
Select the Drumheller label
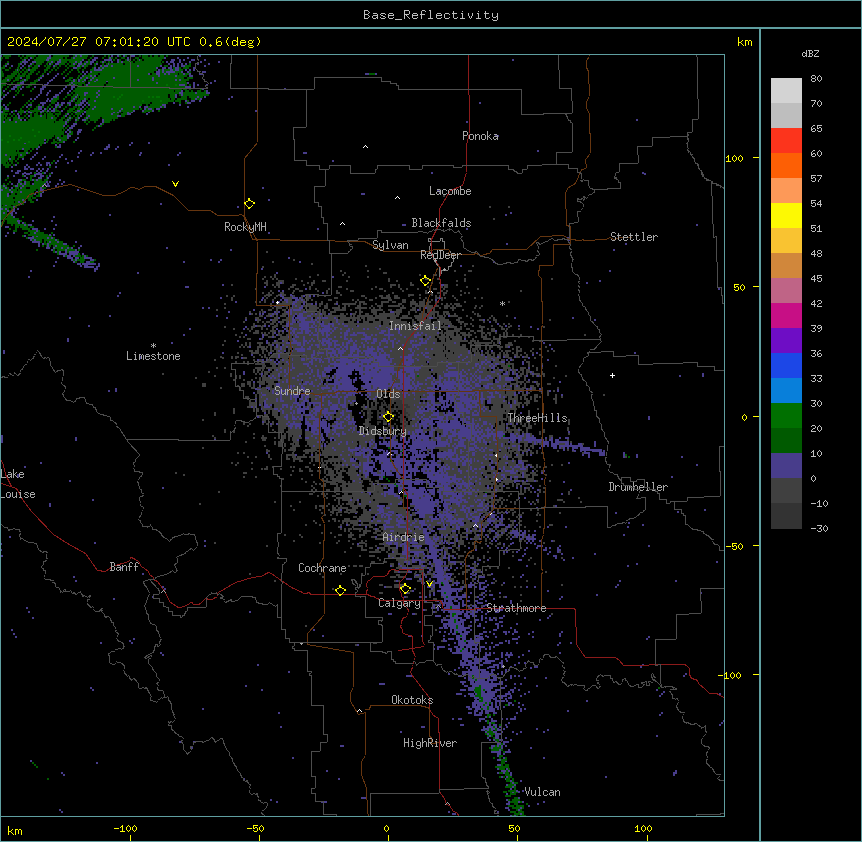[638, 487]
